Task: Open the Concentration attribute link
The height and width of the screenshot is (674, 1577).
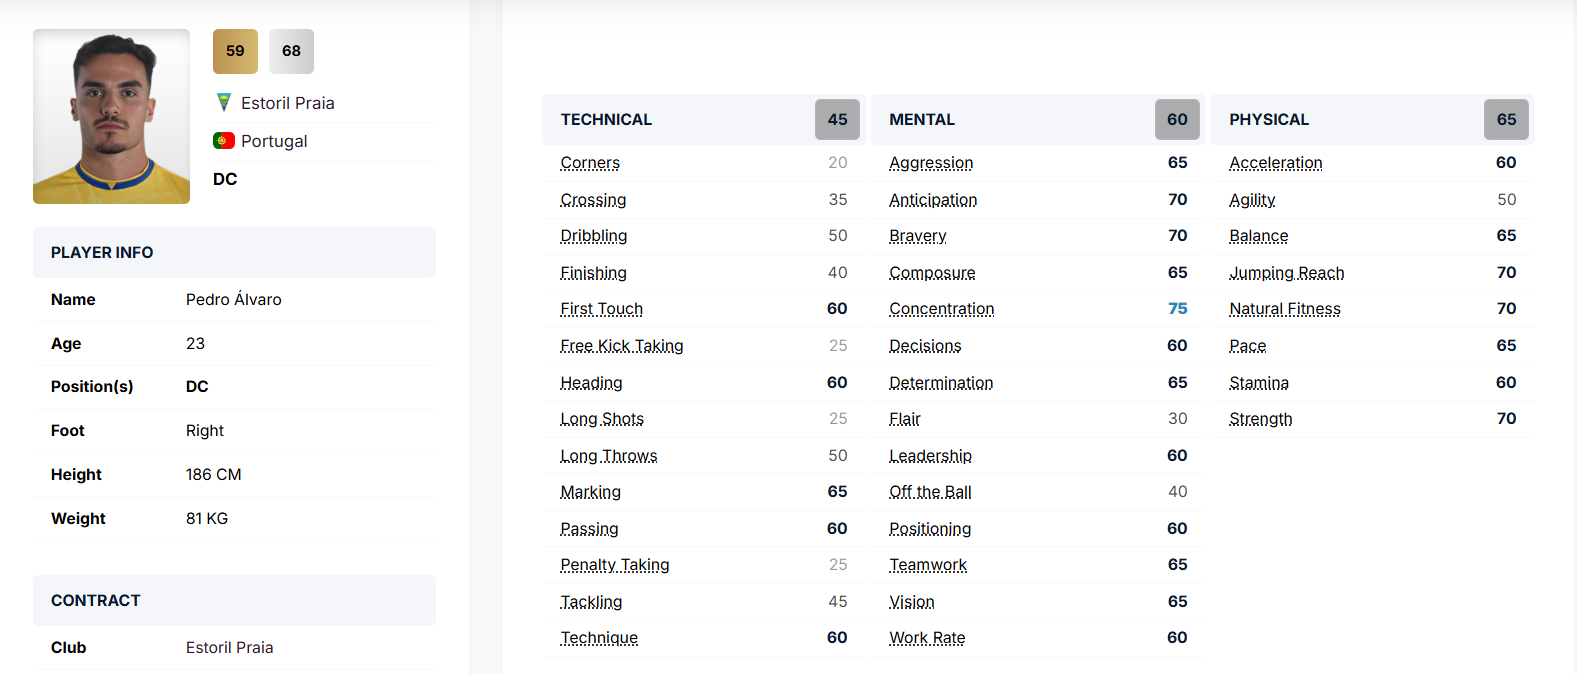Action: 941,309
